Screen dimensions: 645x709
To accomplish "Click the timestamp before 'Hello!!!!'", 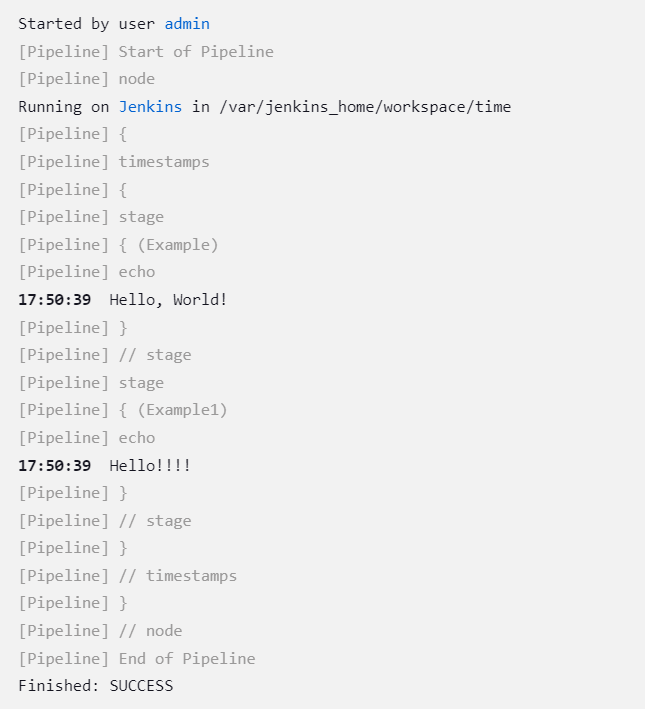I will [54, 466].
